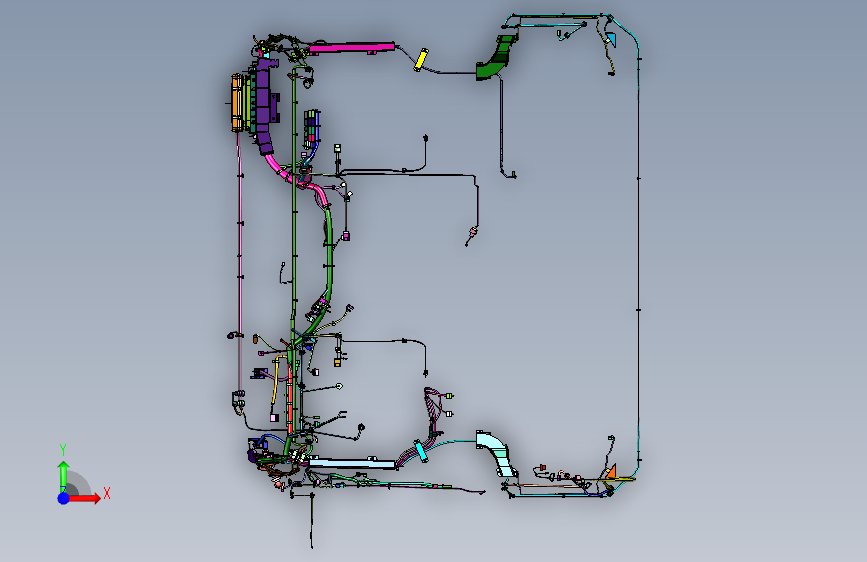
Task: Select the yellow cylindrical connector near the top
Action: point(421,59)
